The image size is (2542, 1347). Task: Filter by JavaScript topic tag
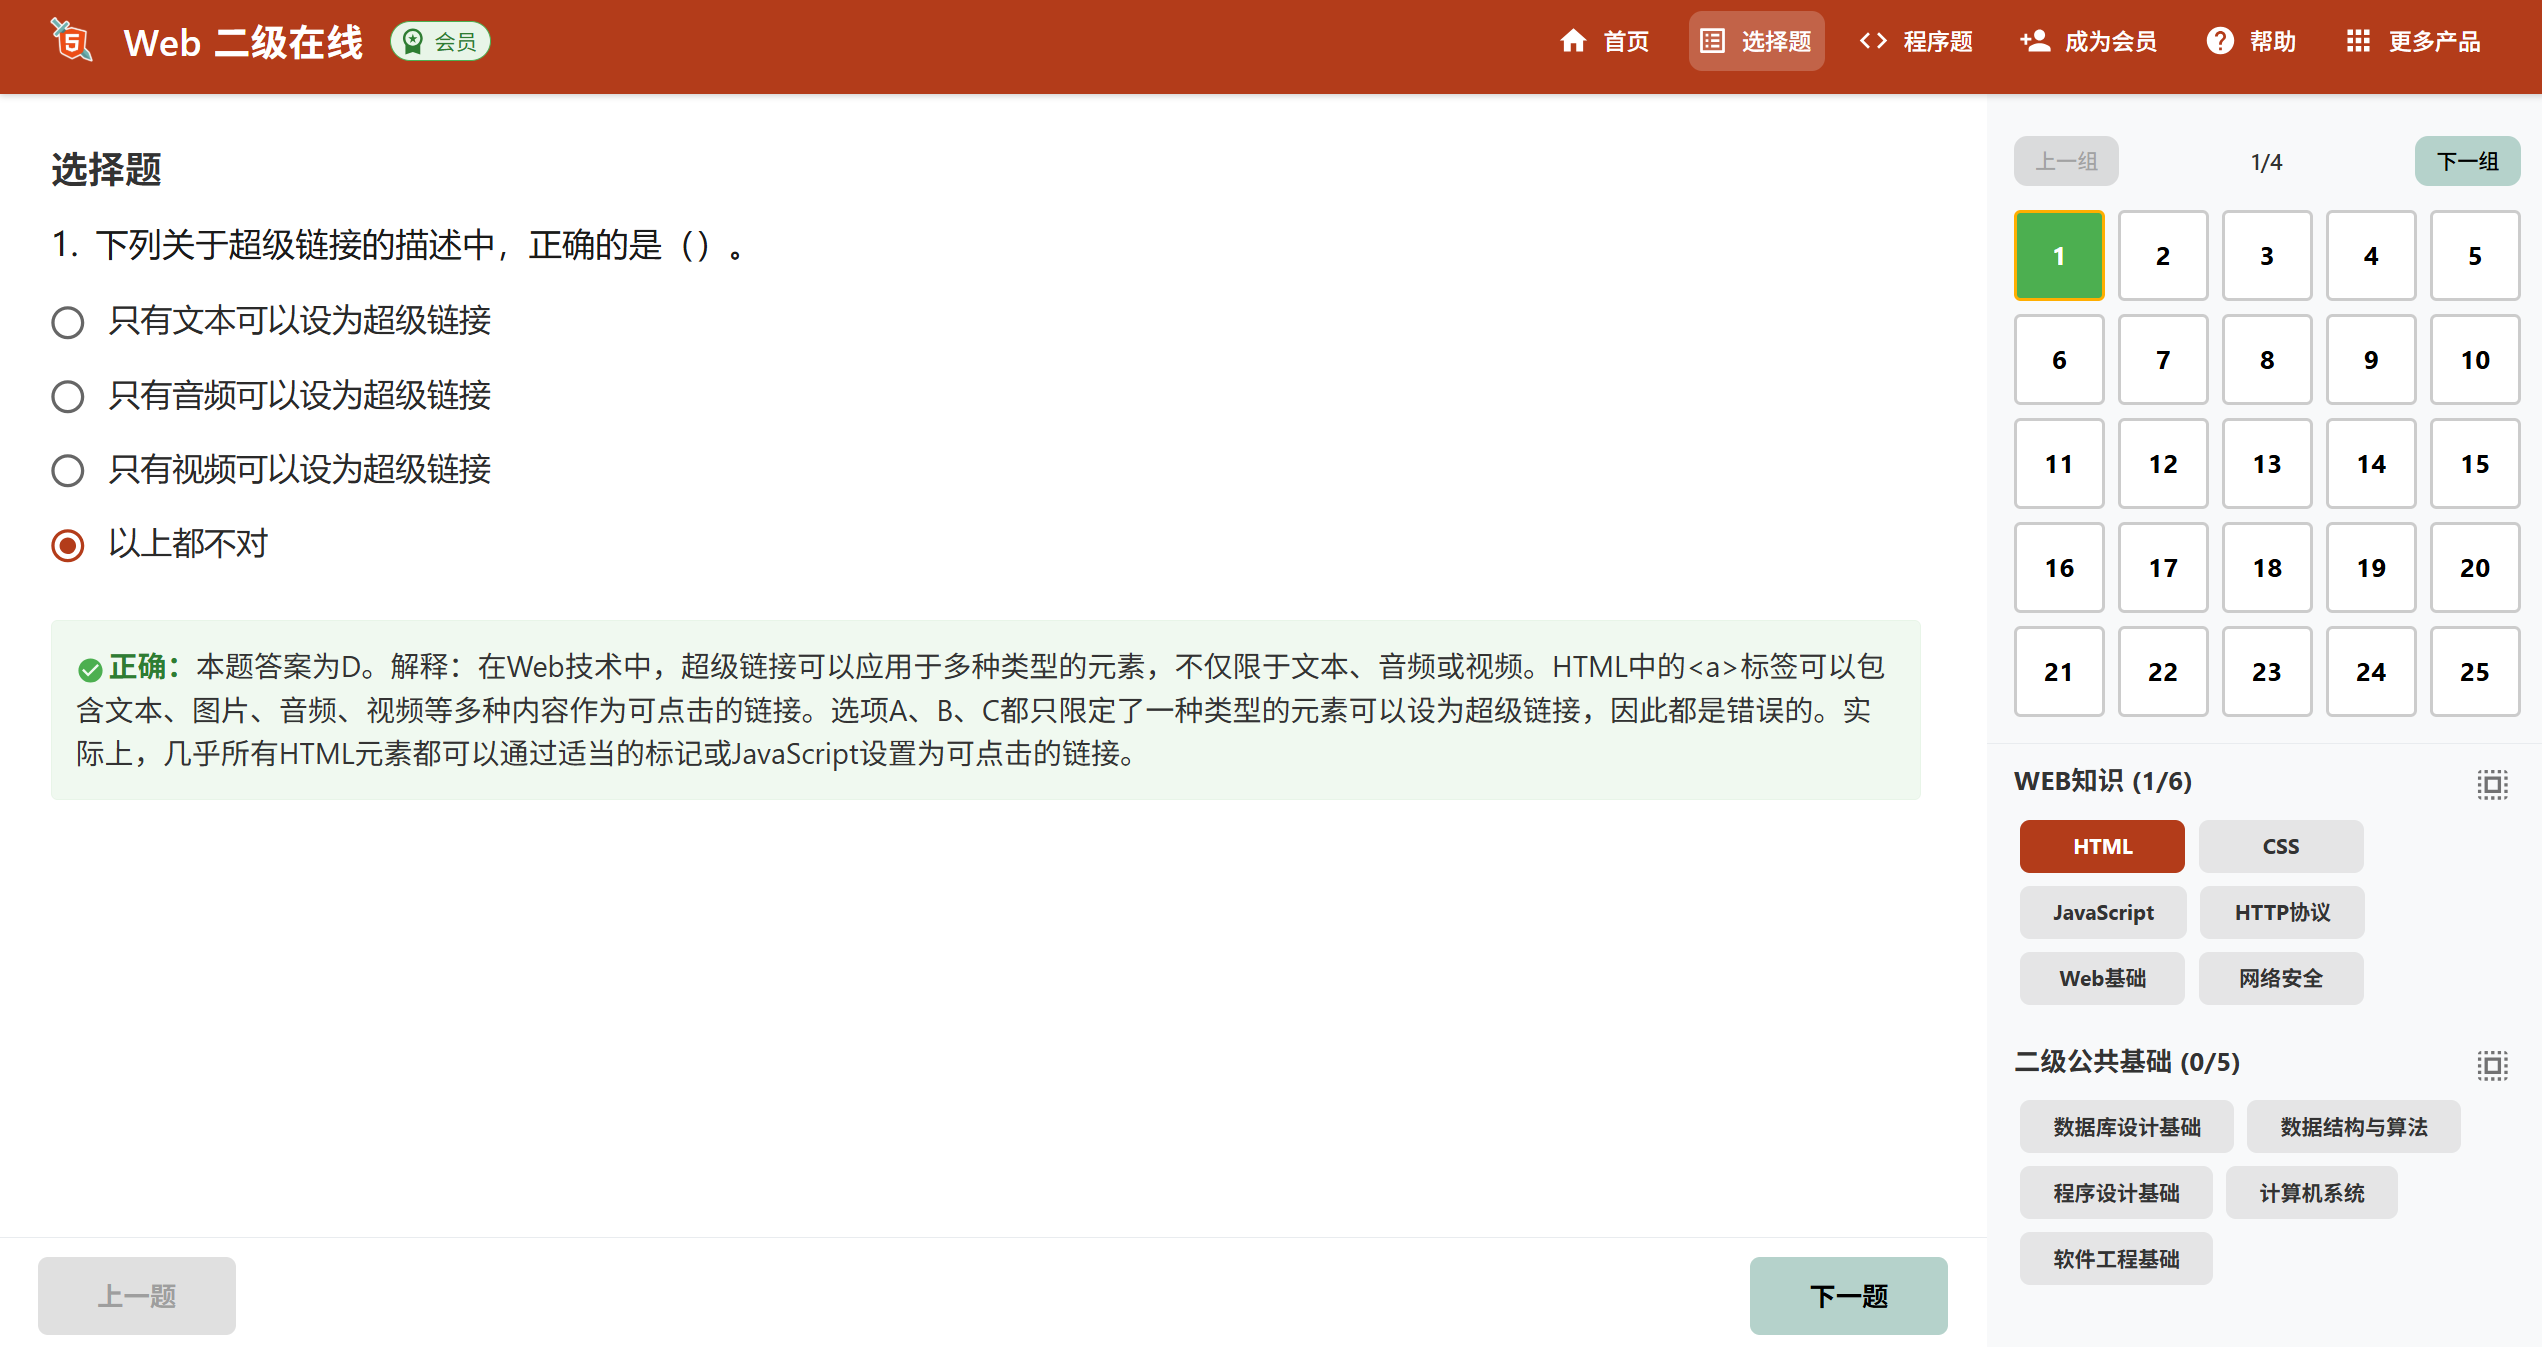pos(2102,912)
